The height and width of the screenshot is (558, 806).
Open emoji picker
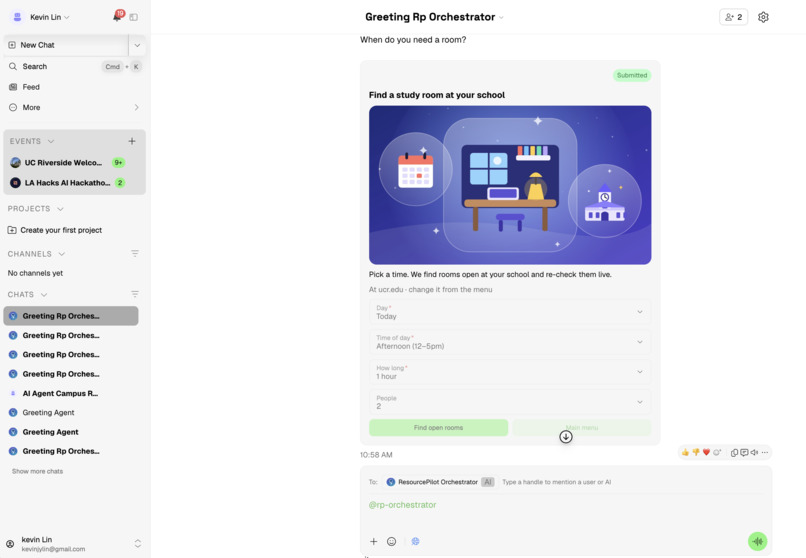click(392, 542)
